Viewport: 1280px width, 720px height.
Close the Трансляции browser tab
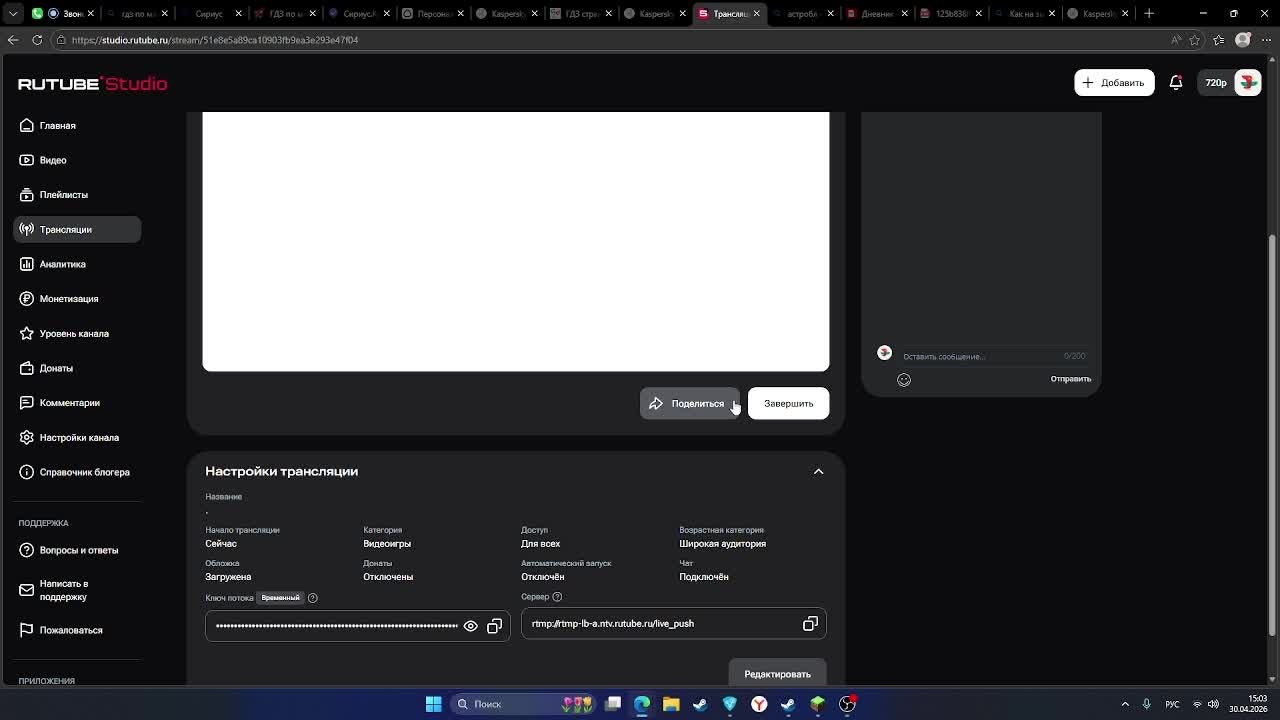coord(756,13)
